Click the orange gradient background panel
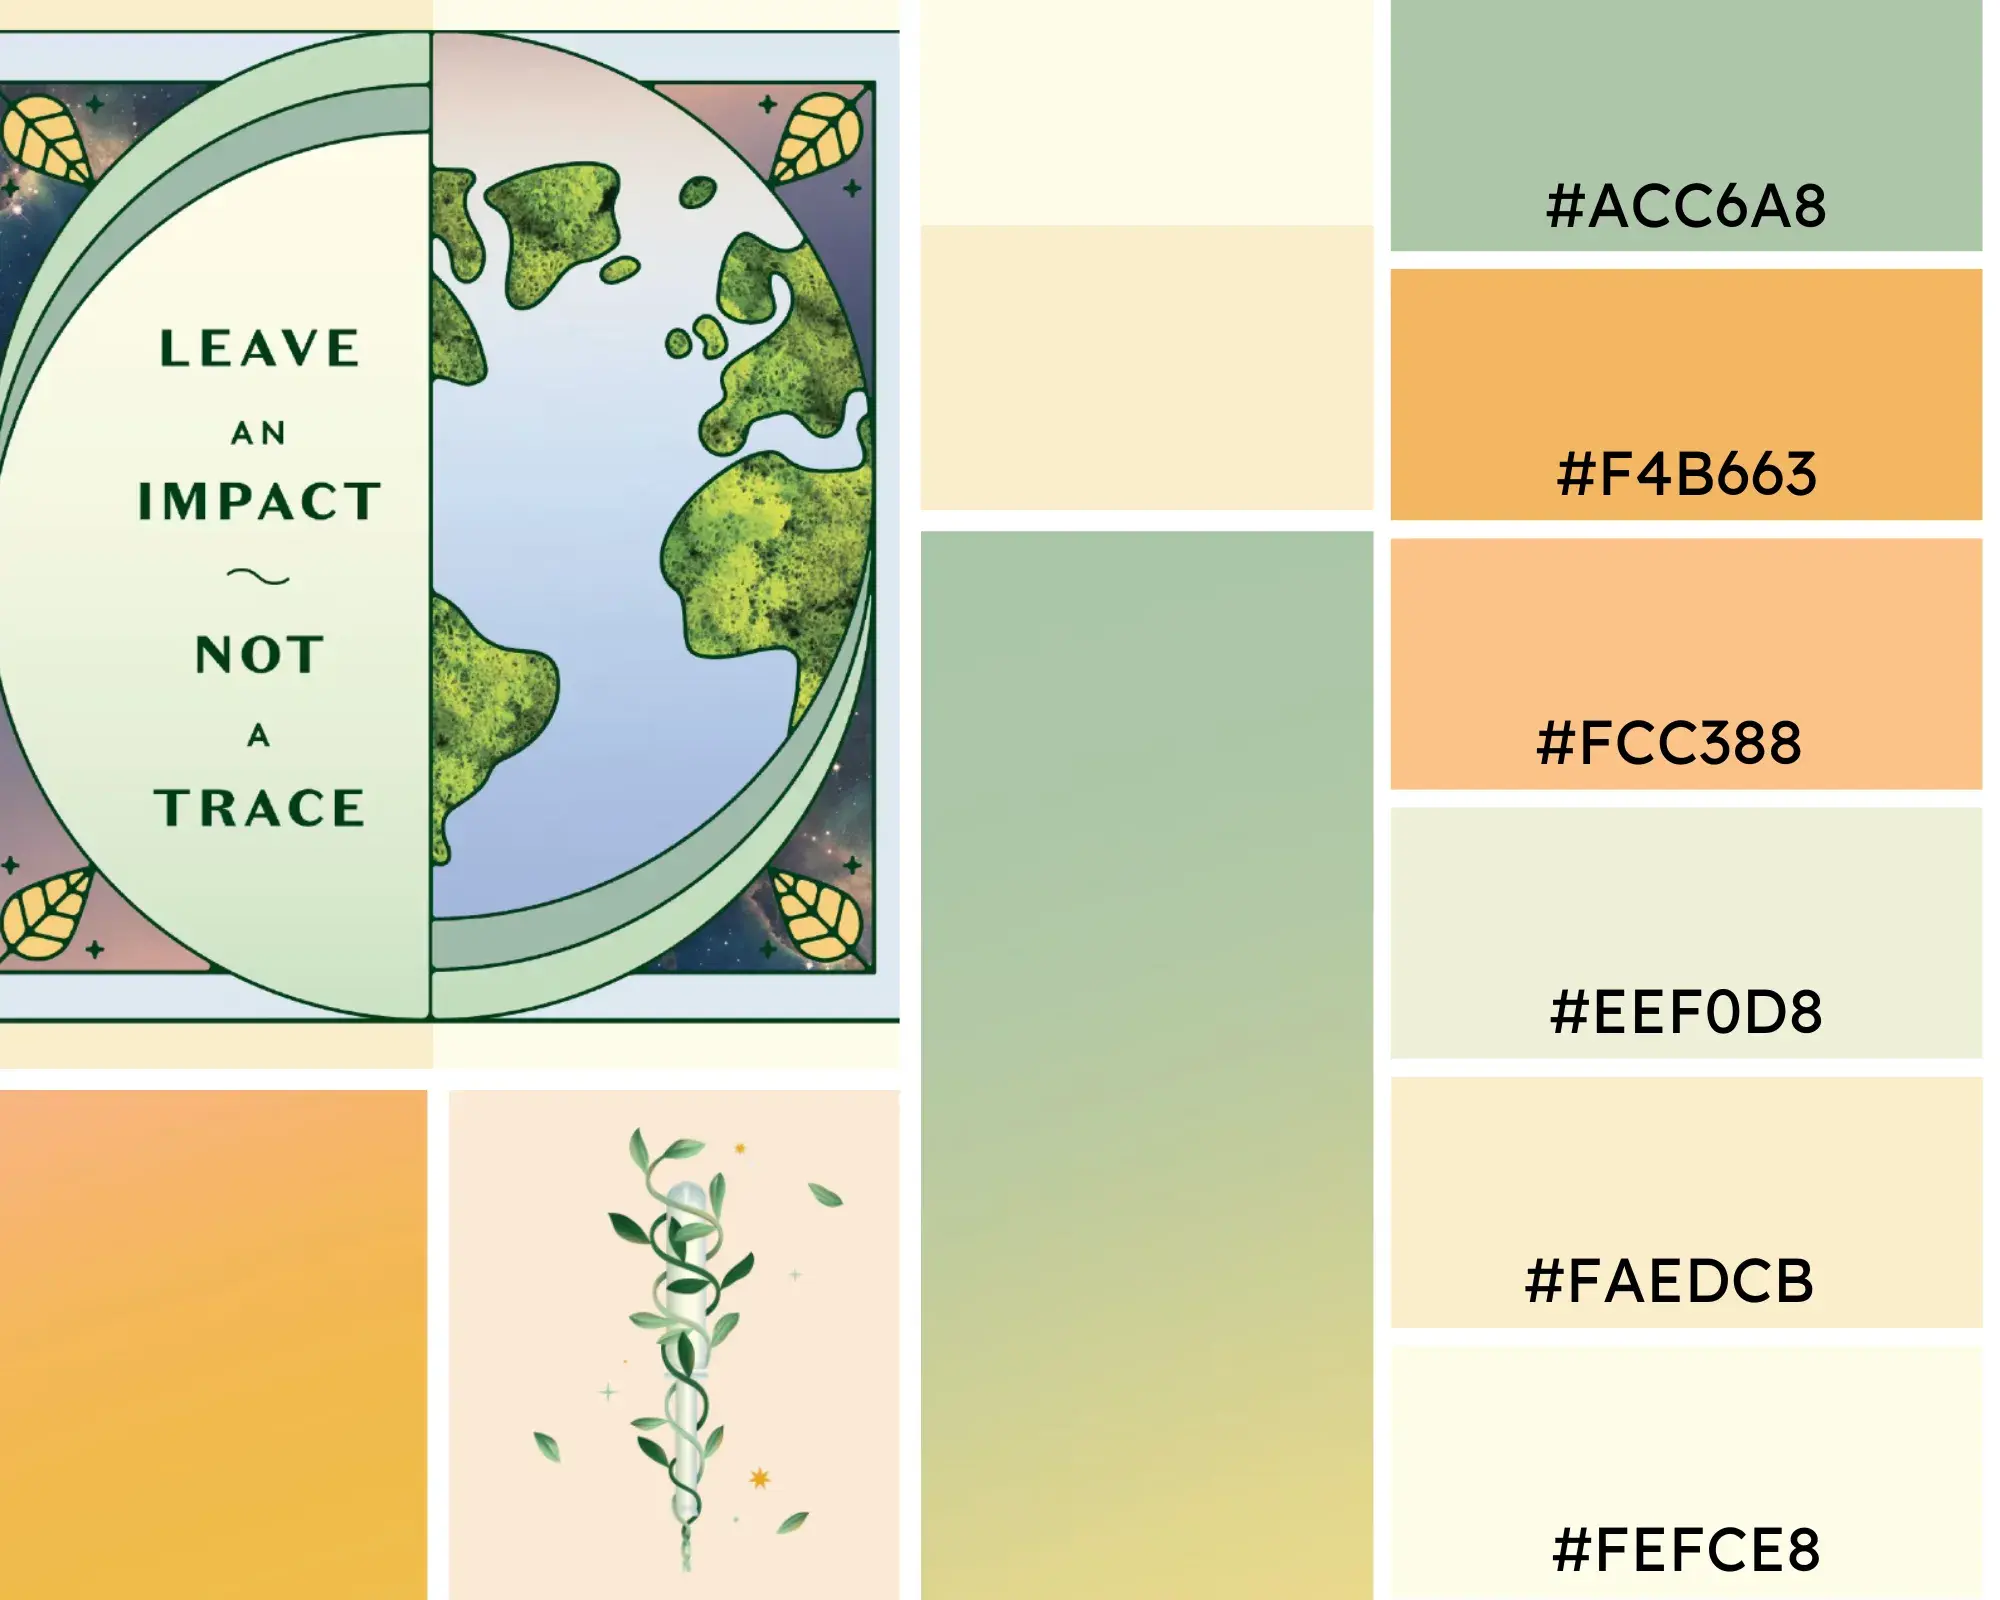Viewport: 2000px width, 1600px height. pos(212,1339)
